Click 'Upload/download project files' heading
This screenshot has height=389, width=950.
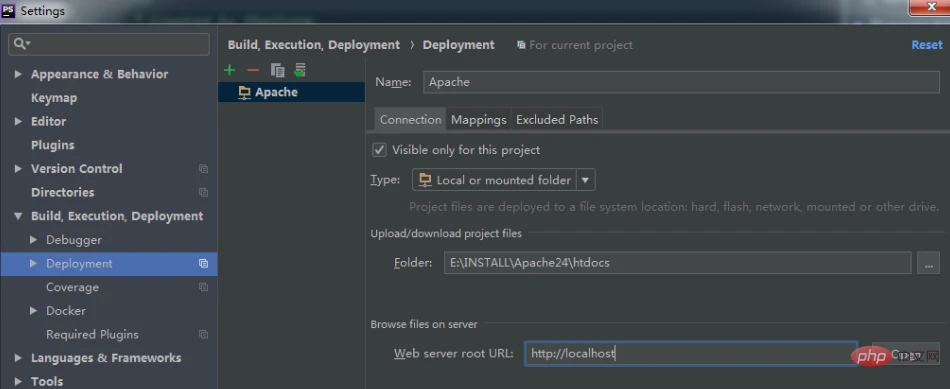point(446,233)
